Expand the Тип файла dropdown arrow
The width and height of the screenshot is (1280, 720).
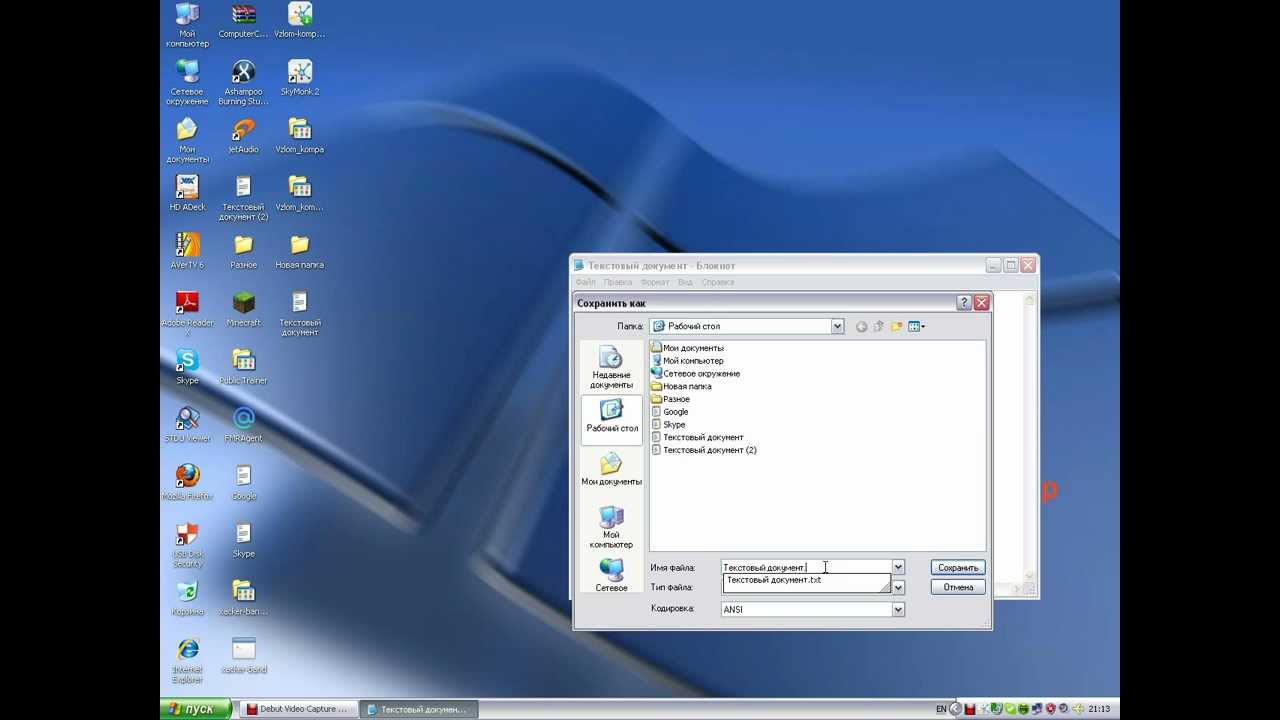coord(898,587)
